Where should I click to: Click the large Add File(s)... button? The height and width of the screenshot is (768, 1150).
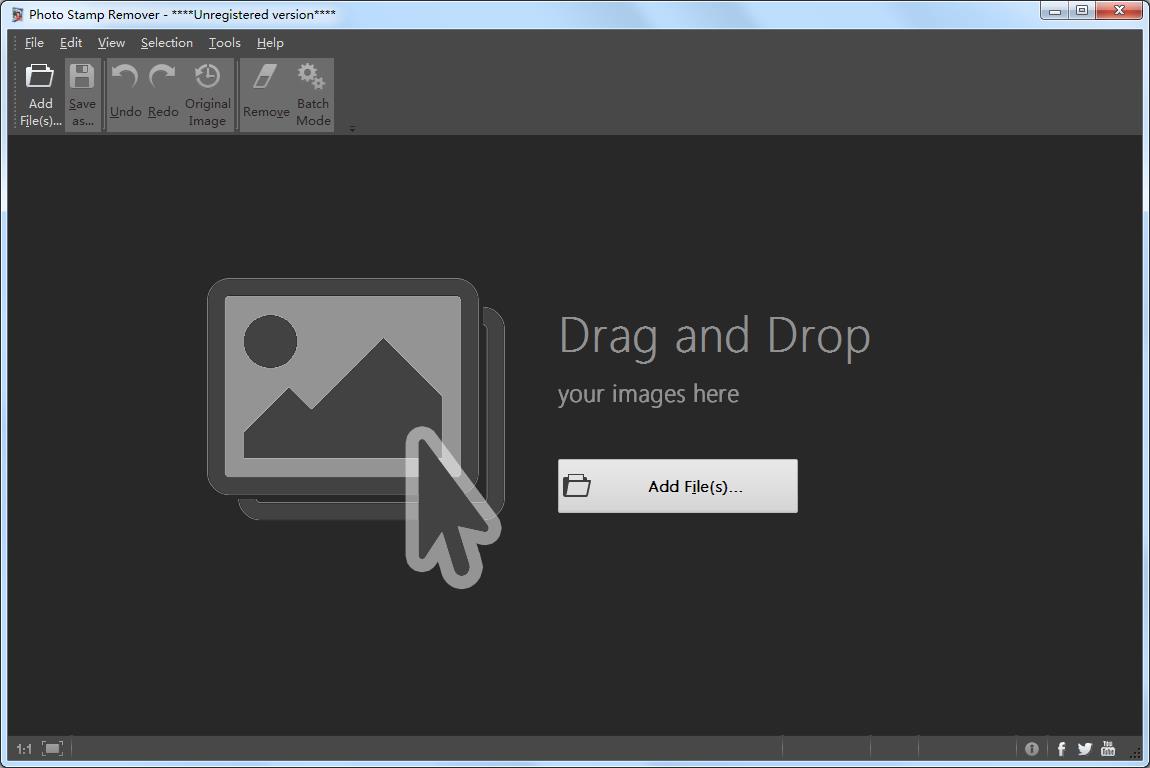pyautogui.click(x=677, y=486)
